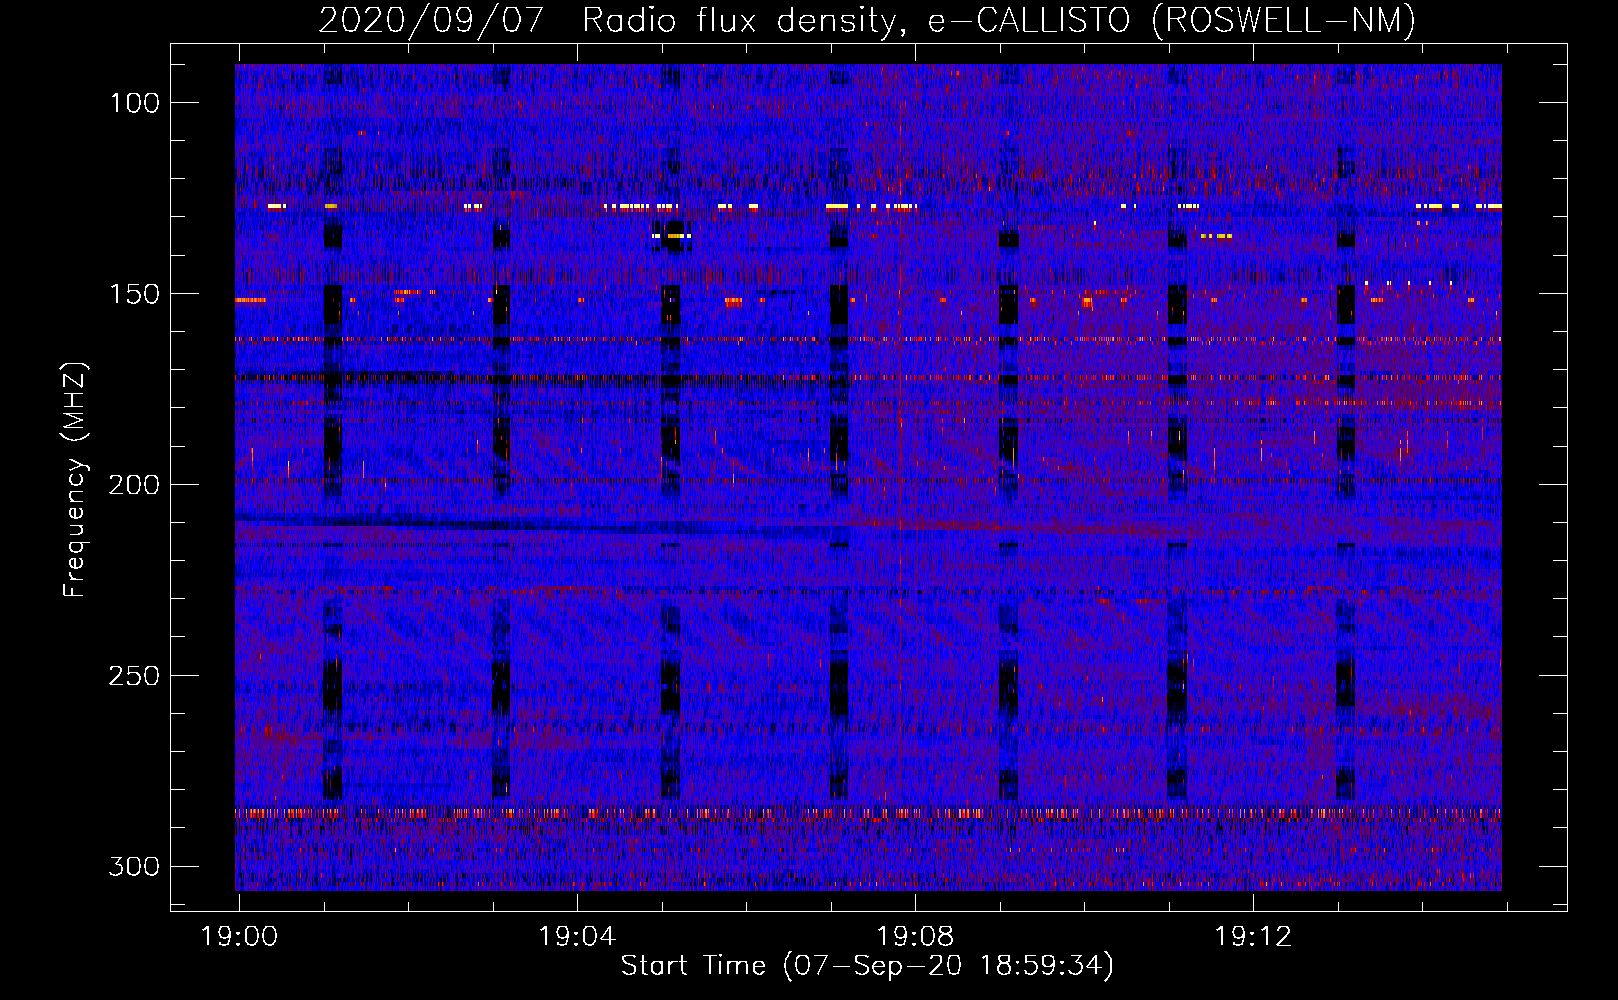Select the '300' frequency tick label

pos(134,866)
